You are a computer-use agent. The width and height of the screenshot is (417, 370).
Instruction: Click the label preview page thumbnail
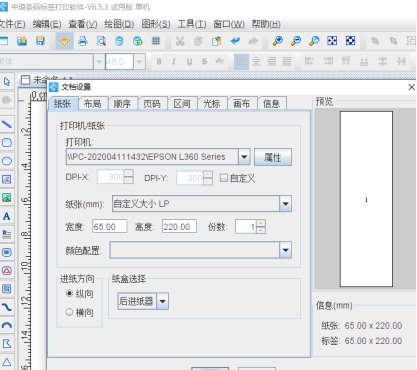point(366,199)
